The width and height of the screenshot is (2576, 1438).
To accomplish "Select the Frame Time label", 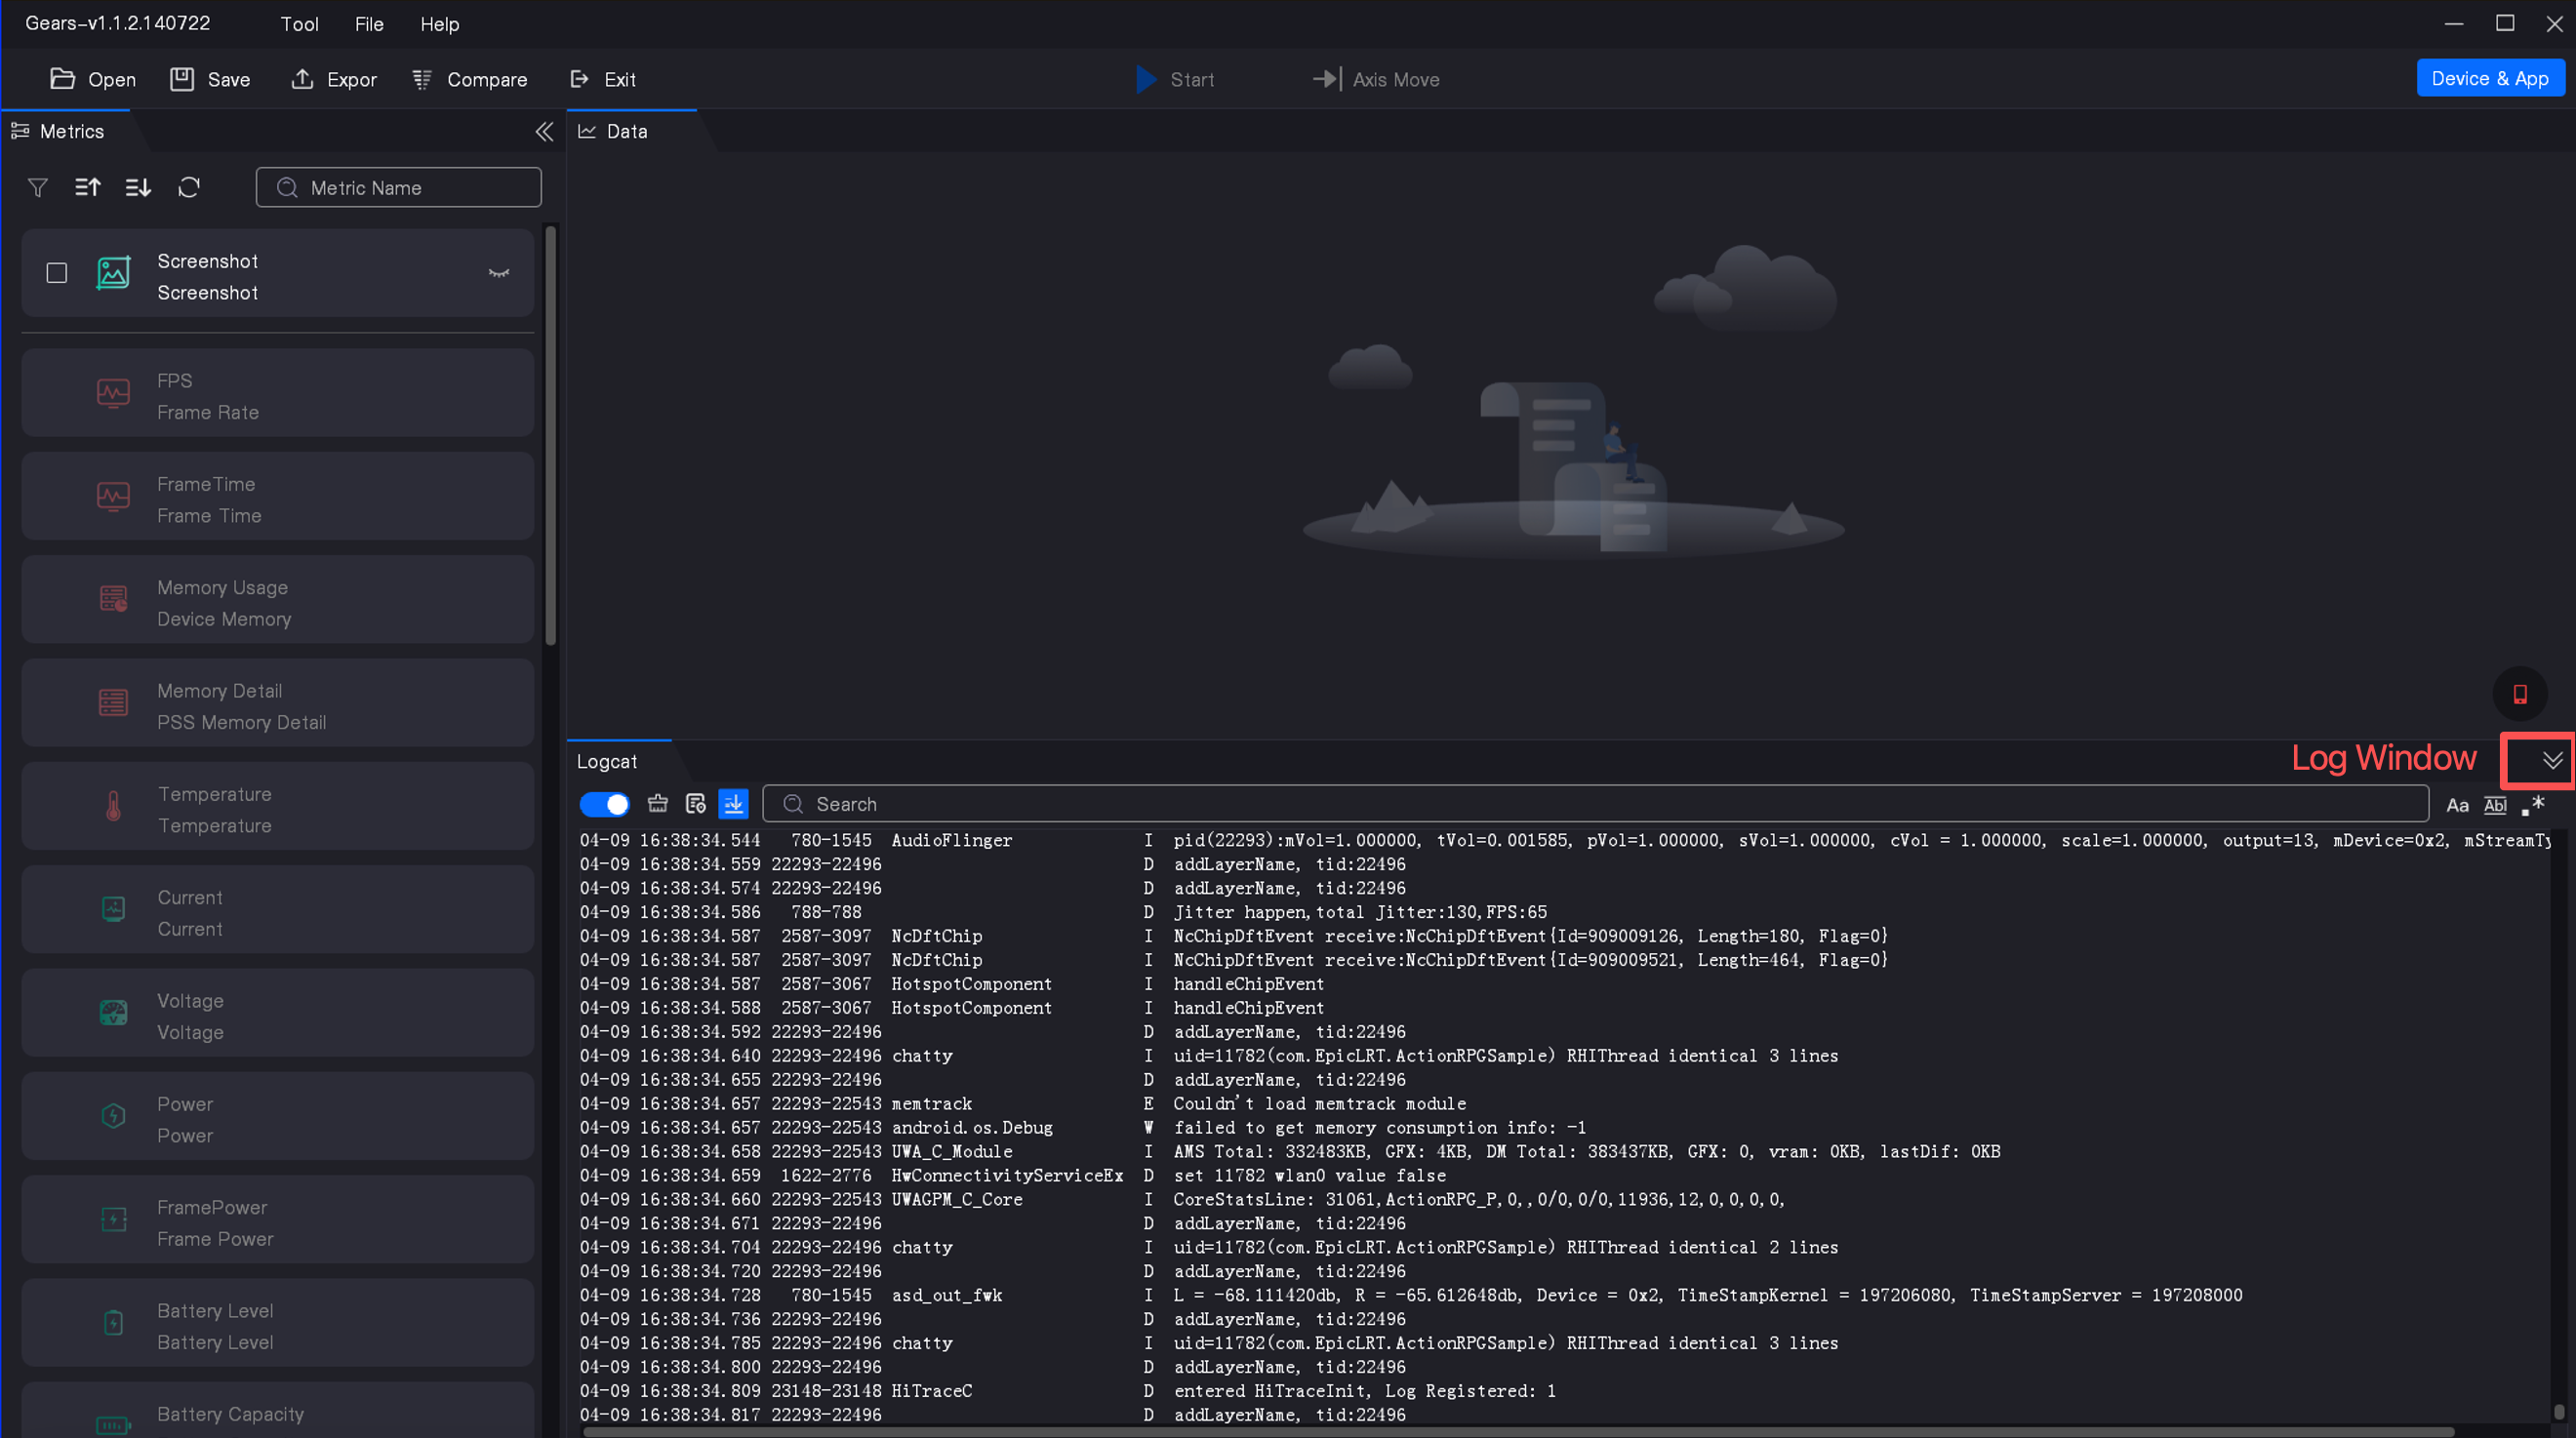I will [x=209, y=516].
